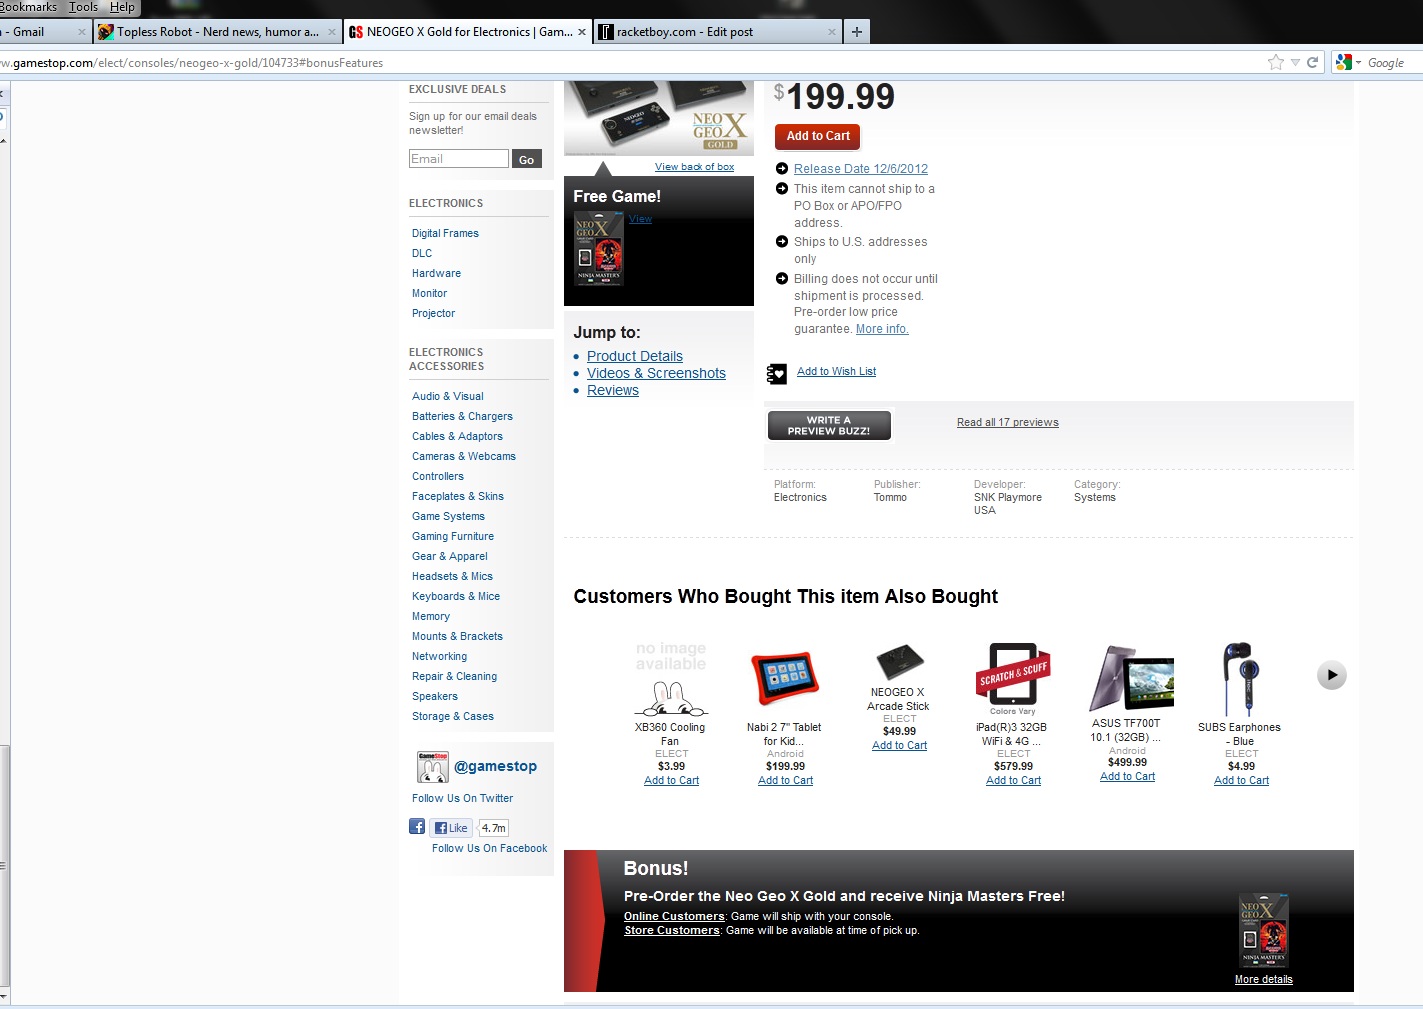Click the Google search box
The image size is (1423, 1009).
[1385, 63]
